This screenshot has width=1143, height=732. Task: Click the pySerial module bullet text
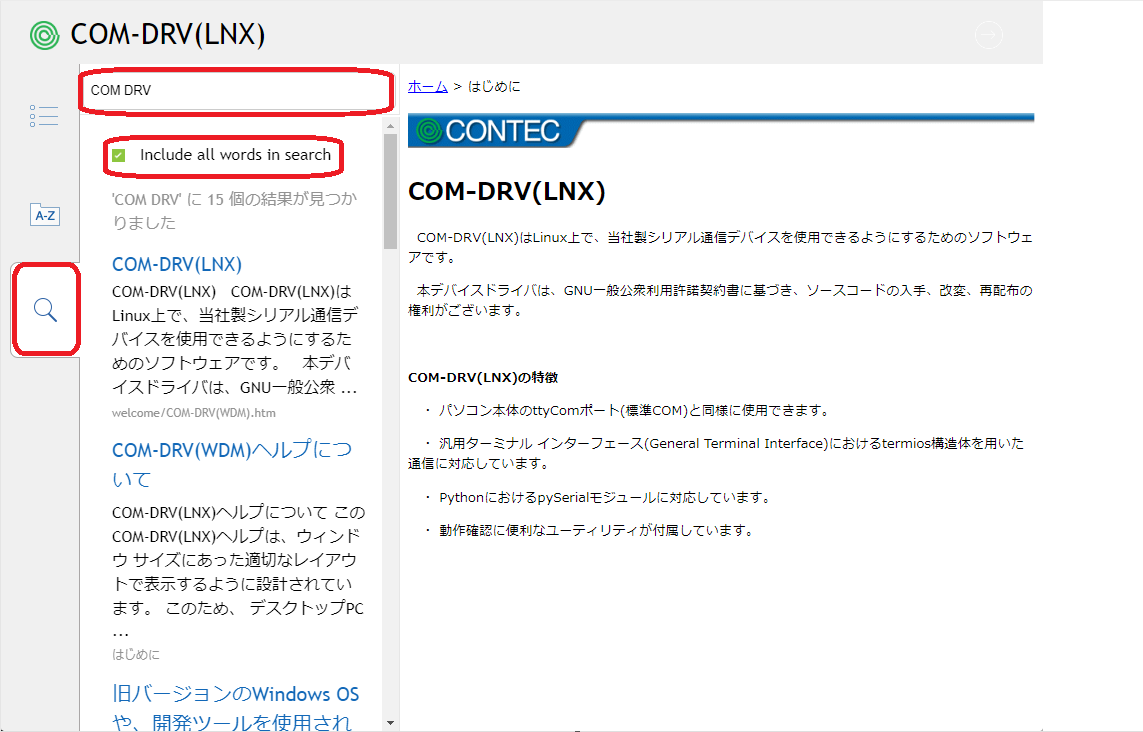(605, 498)
